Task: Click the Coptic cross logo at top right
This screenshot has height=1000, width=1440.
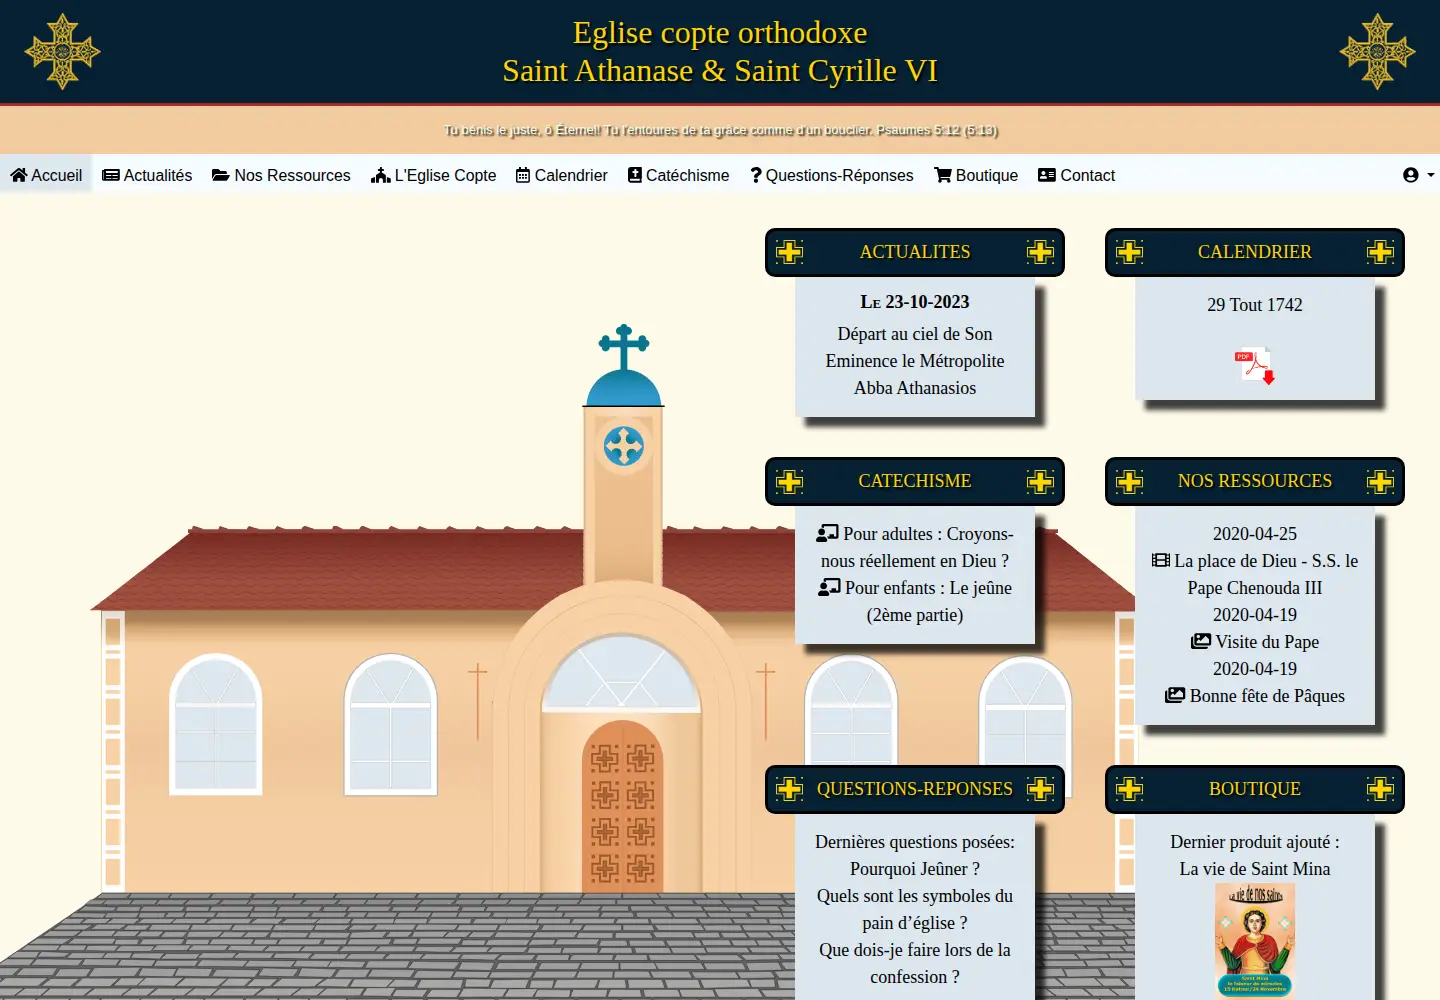Action: [x=1377, y=51]
